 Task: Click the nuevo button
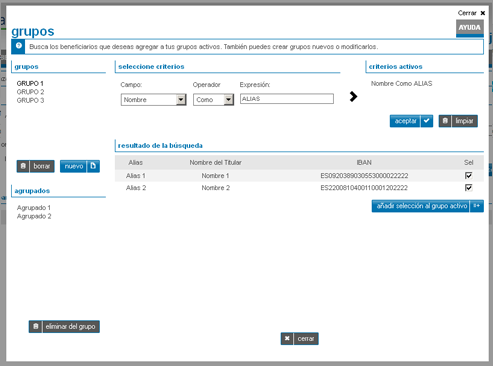coord(80,166)
